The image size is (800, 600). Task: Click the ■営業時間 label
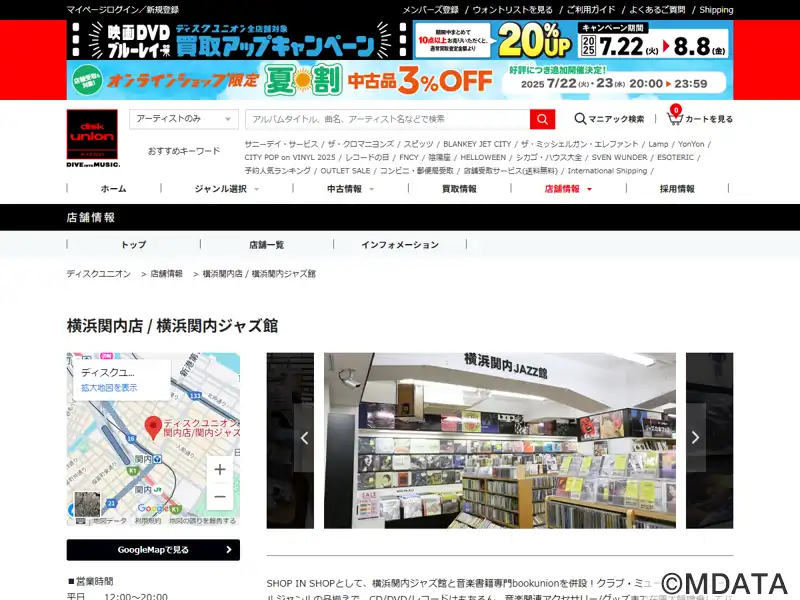point(90,581)
